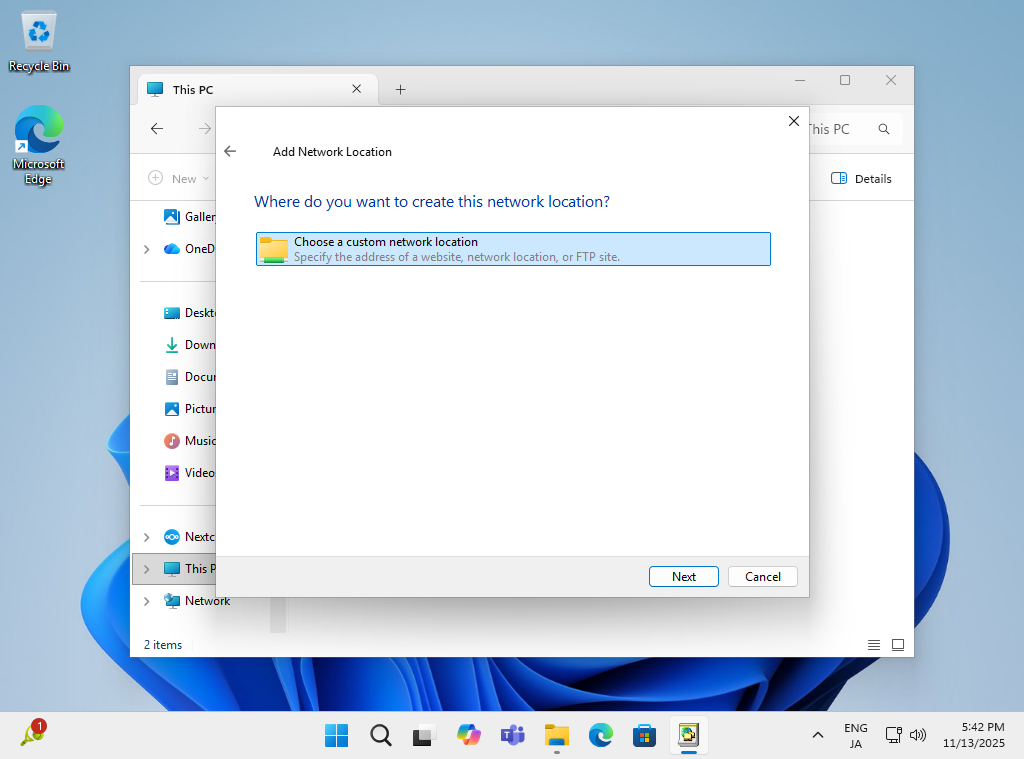1024x759 pixels.
Task: Expand Network in the sidebar
Action: pos(146,601)
